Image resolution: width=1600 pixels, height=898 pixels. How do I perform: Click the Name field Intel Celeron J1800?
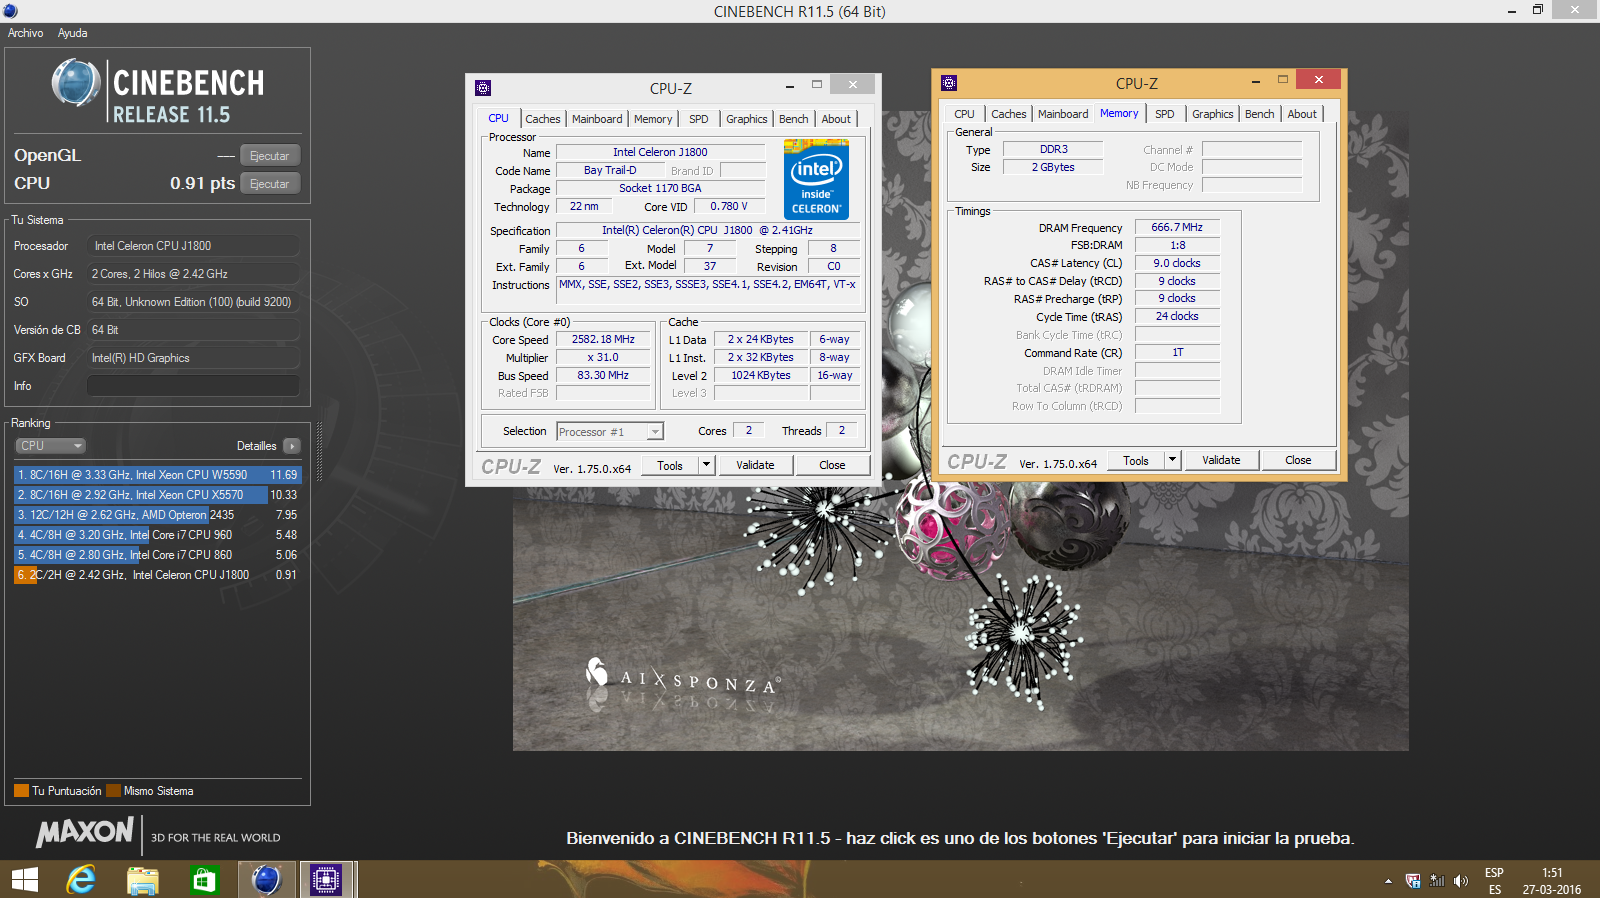(660, 153)
